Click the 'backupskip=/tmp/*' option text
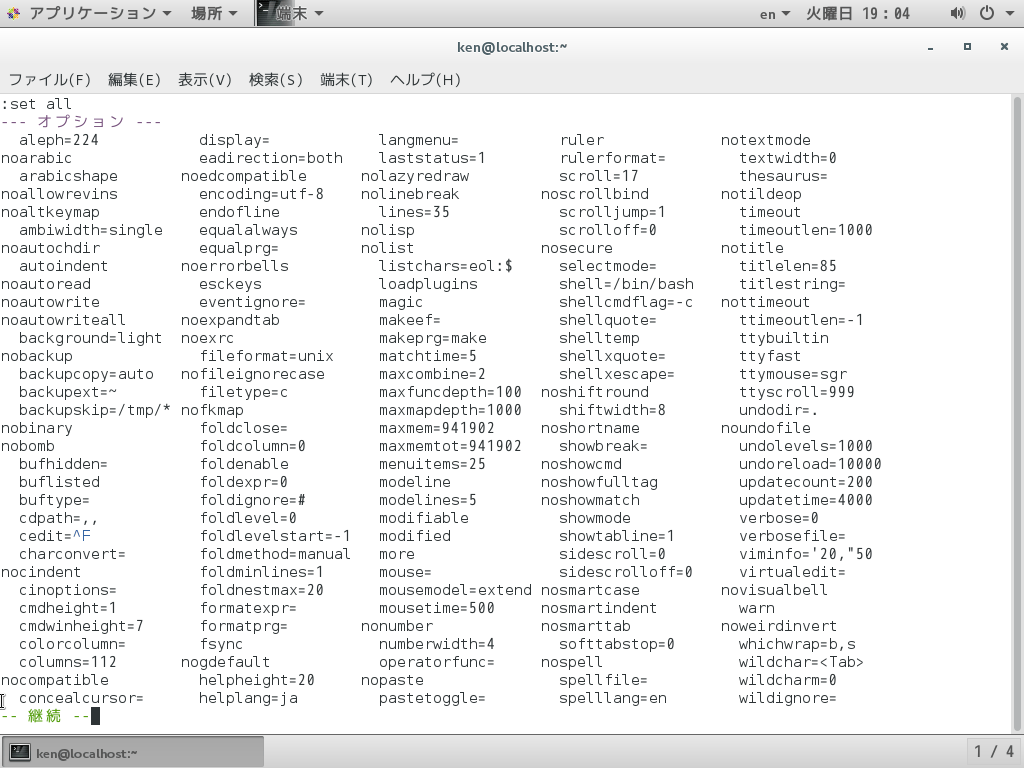Viewport: 1024px width, 768px height. click(95, 410)
